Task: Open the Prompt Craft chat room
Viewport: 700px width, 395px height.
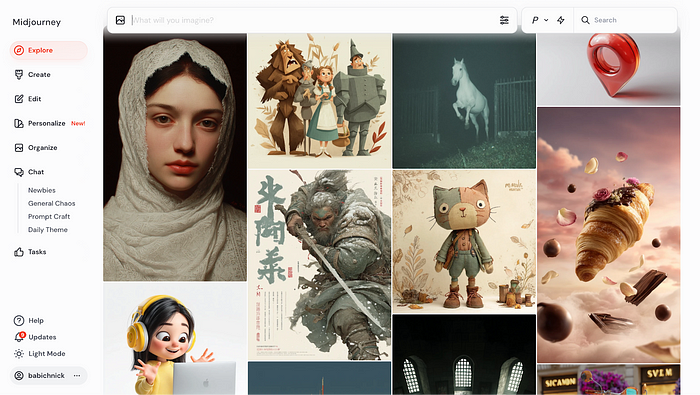Action: [49, 216]
